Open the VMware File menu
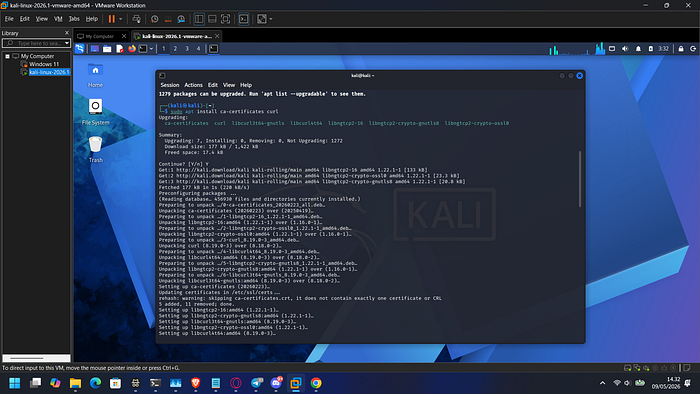The image size is (700, 394). click(9, 19)
